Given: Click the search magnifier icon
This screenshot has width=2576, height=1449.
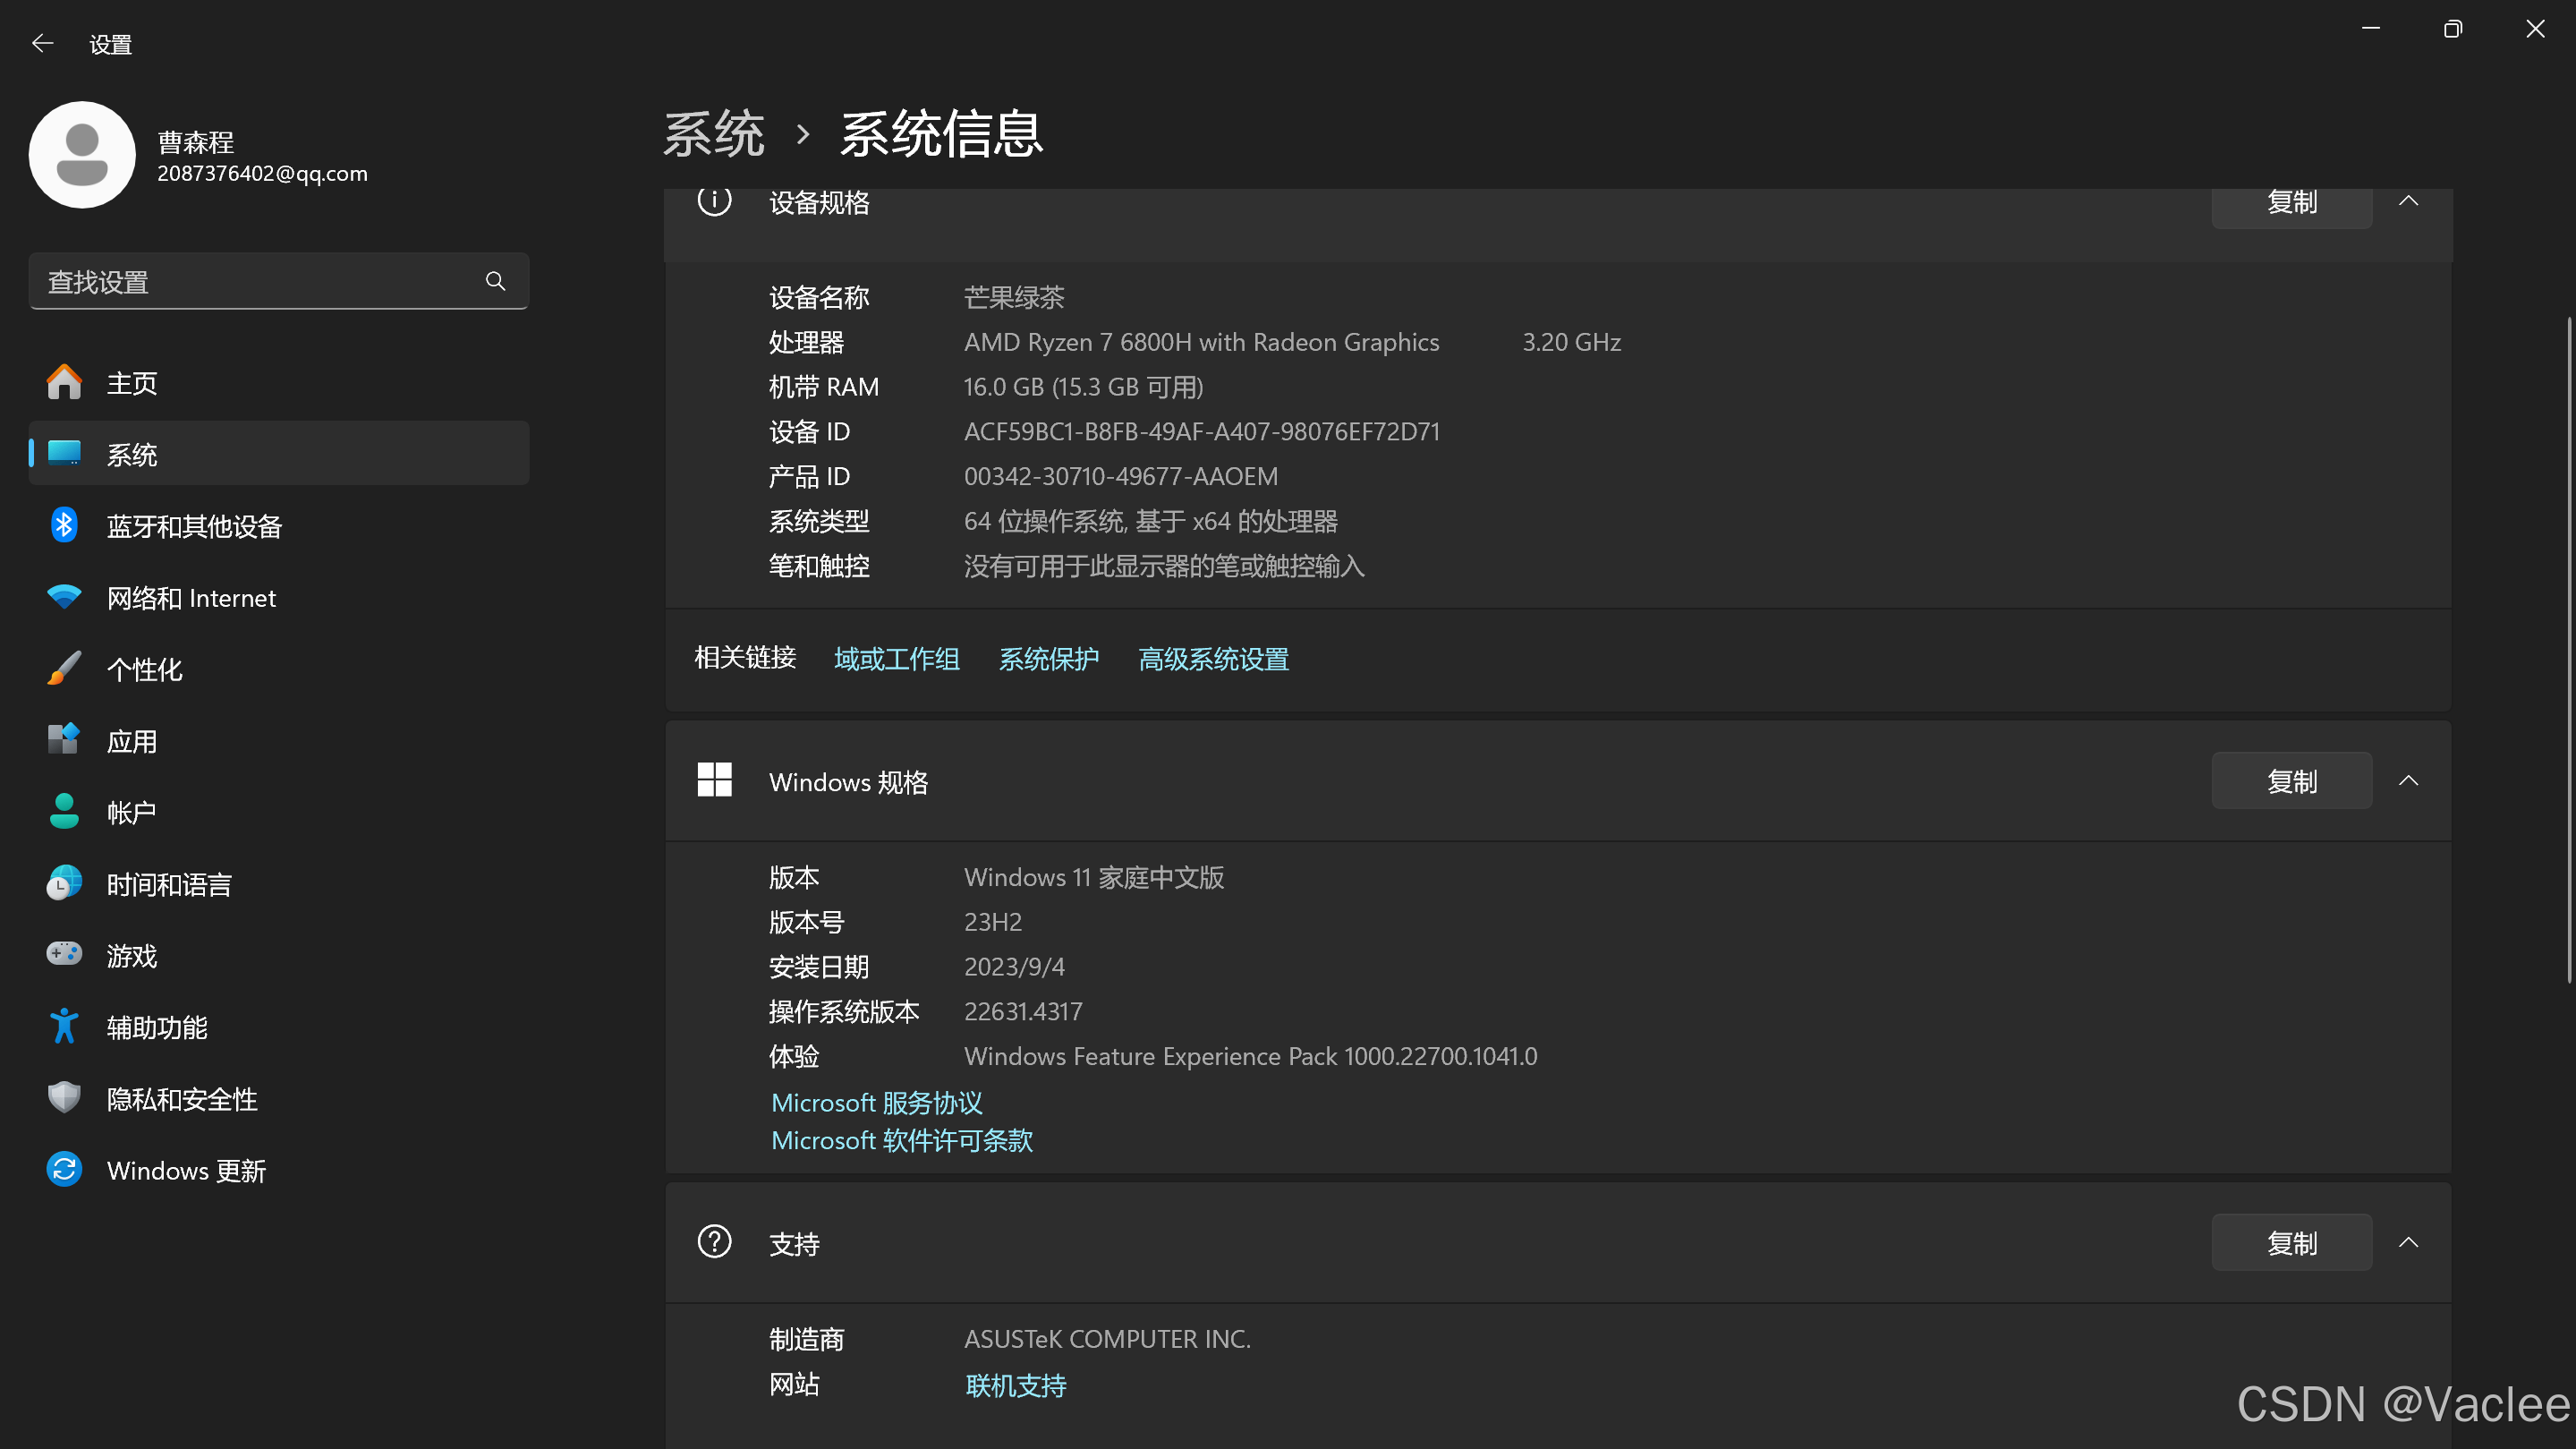Looking at the screenshot, I should (x=495, y=281).
